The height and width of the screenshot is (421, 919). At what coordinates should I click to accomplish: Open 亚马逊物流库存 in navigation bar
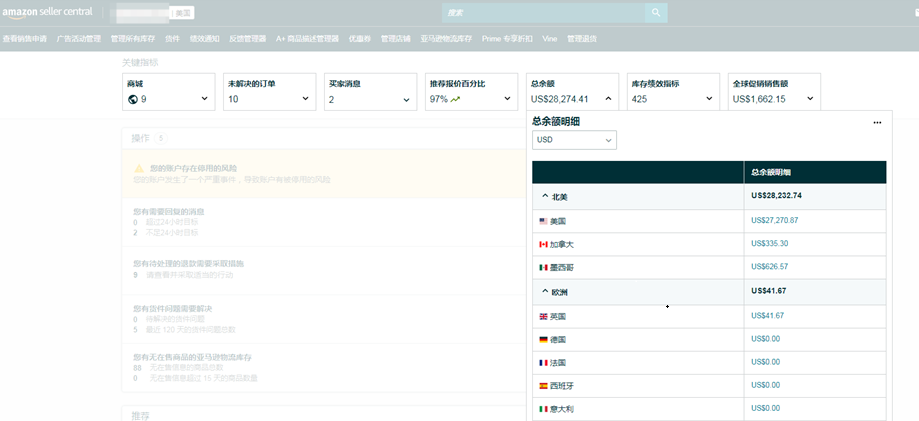click(x=446, y=39)
